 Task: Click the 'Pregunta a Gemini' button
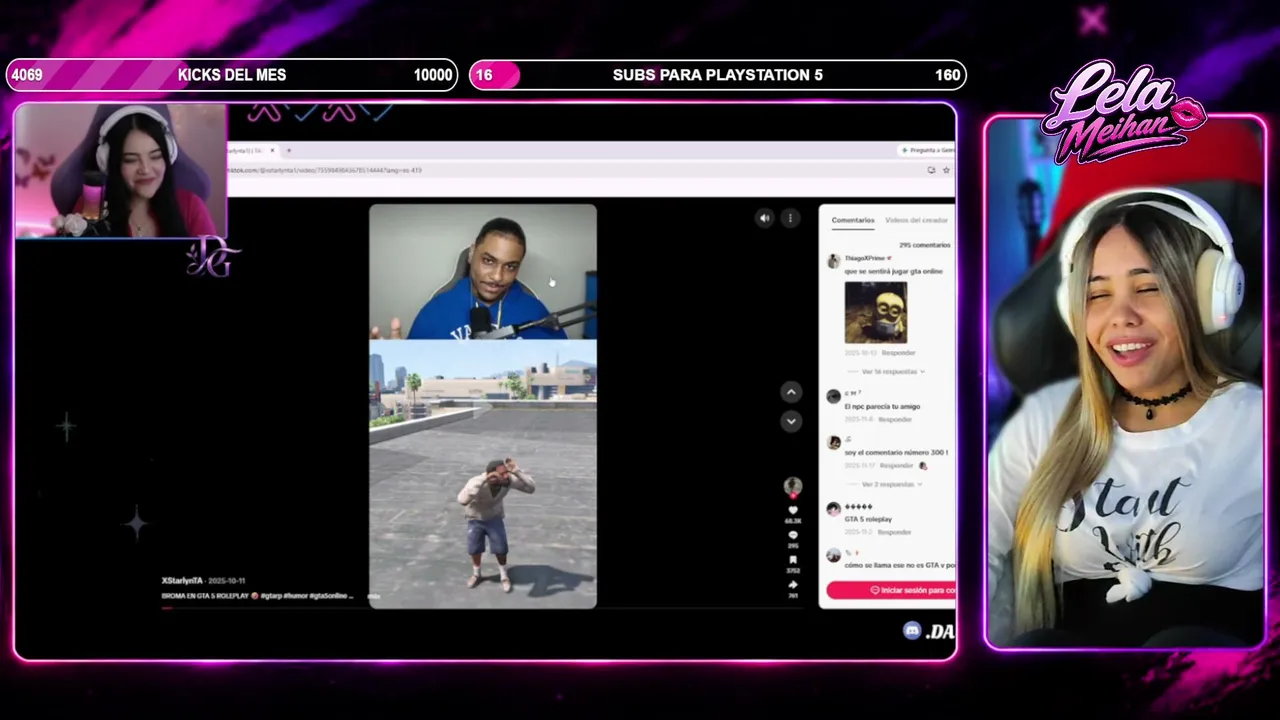pos(927,150)
